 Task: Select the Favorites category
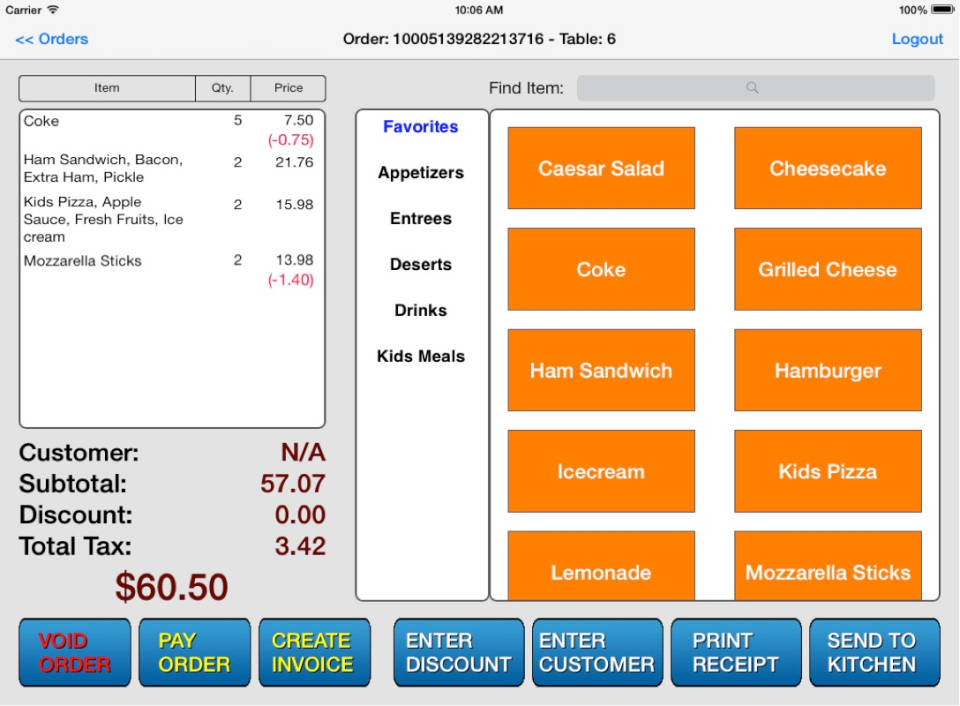click(x=421, y=127)
